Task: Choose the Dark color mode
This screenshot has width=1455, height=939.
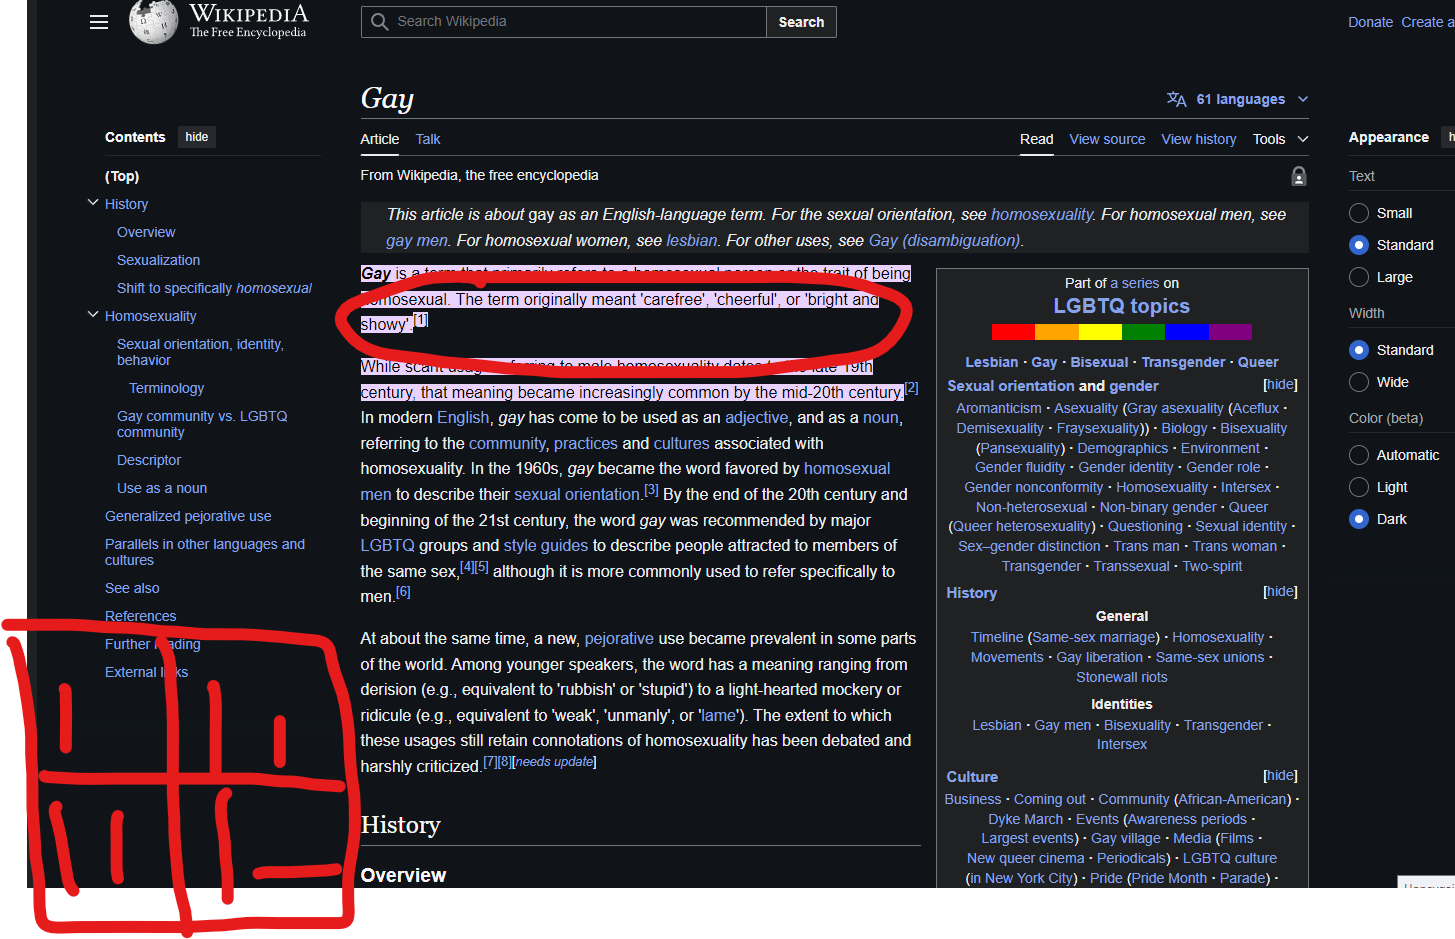Action: point(1359,519)
